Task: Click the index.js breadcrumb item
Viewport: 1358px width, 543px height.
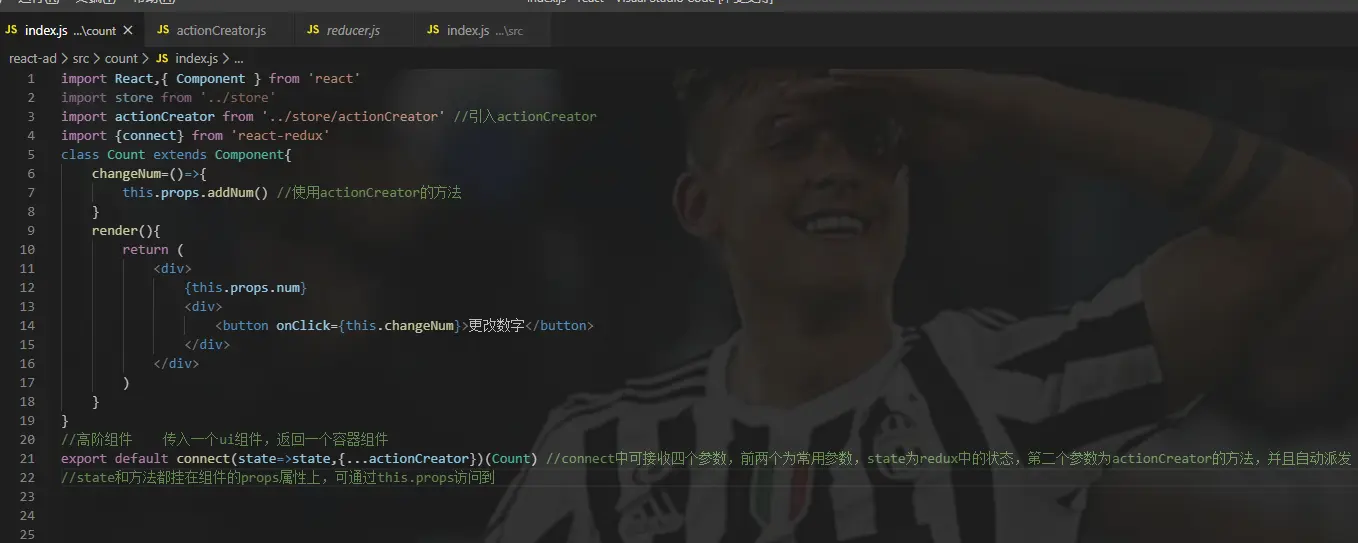Action: 187,59
